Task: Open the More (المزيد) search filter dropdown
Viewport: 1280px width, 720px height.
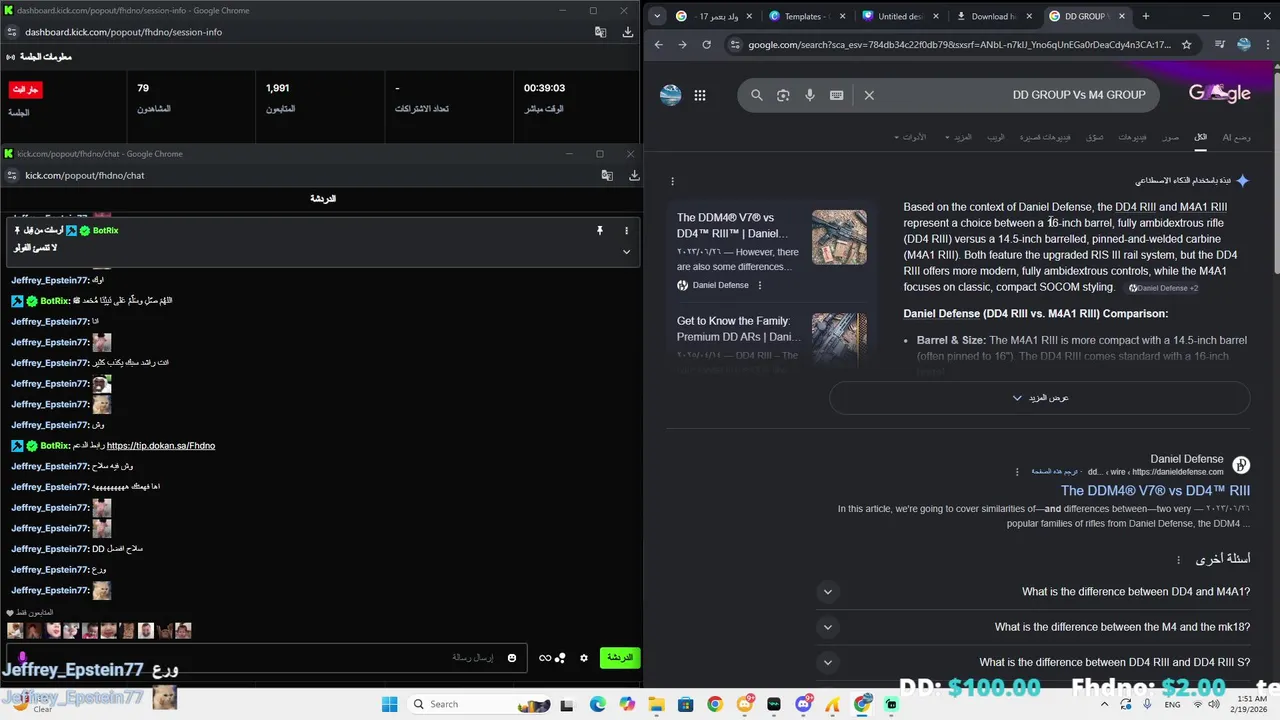Action: coord(958,137)
